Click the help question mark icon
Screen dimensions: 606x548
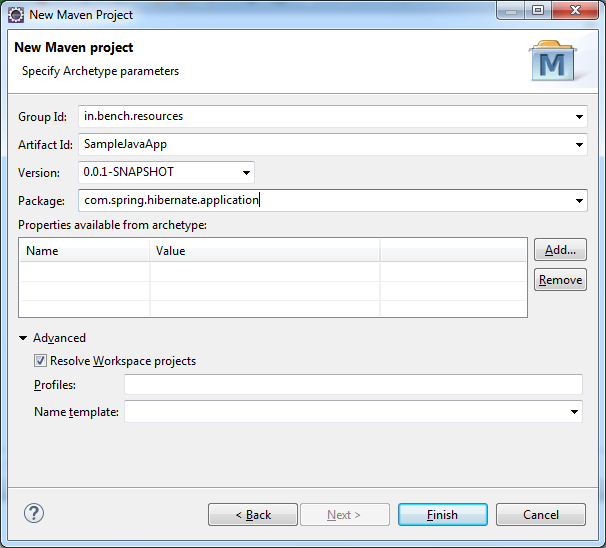pos(34,513)
